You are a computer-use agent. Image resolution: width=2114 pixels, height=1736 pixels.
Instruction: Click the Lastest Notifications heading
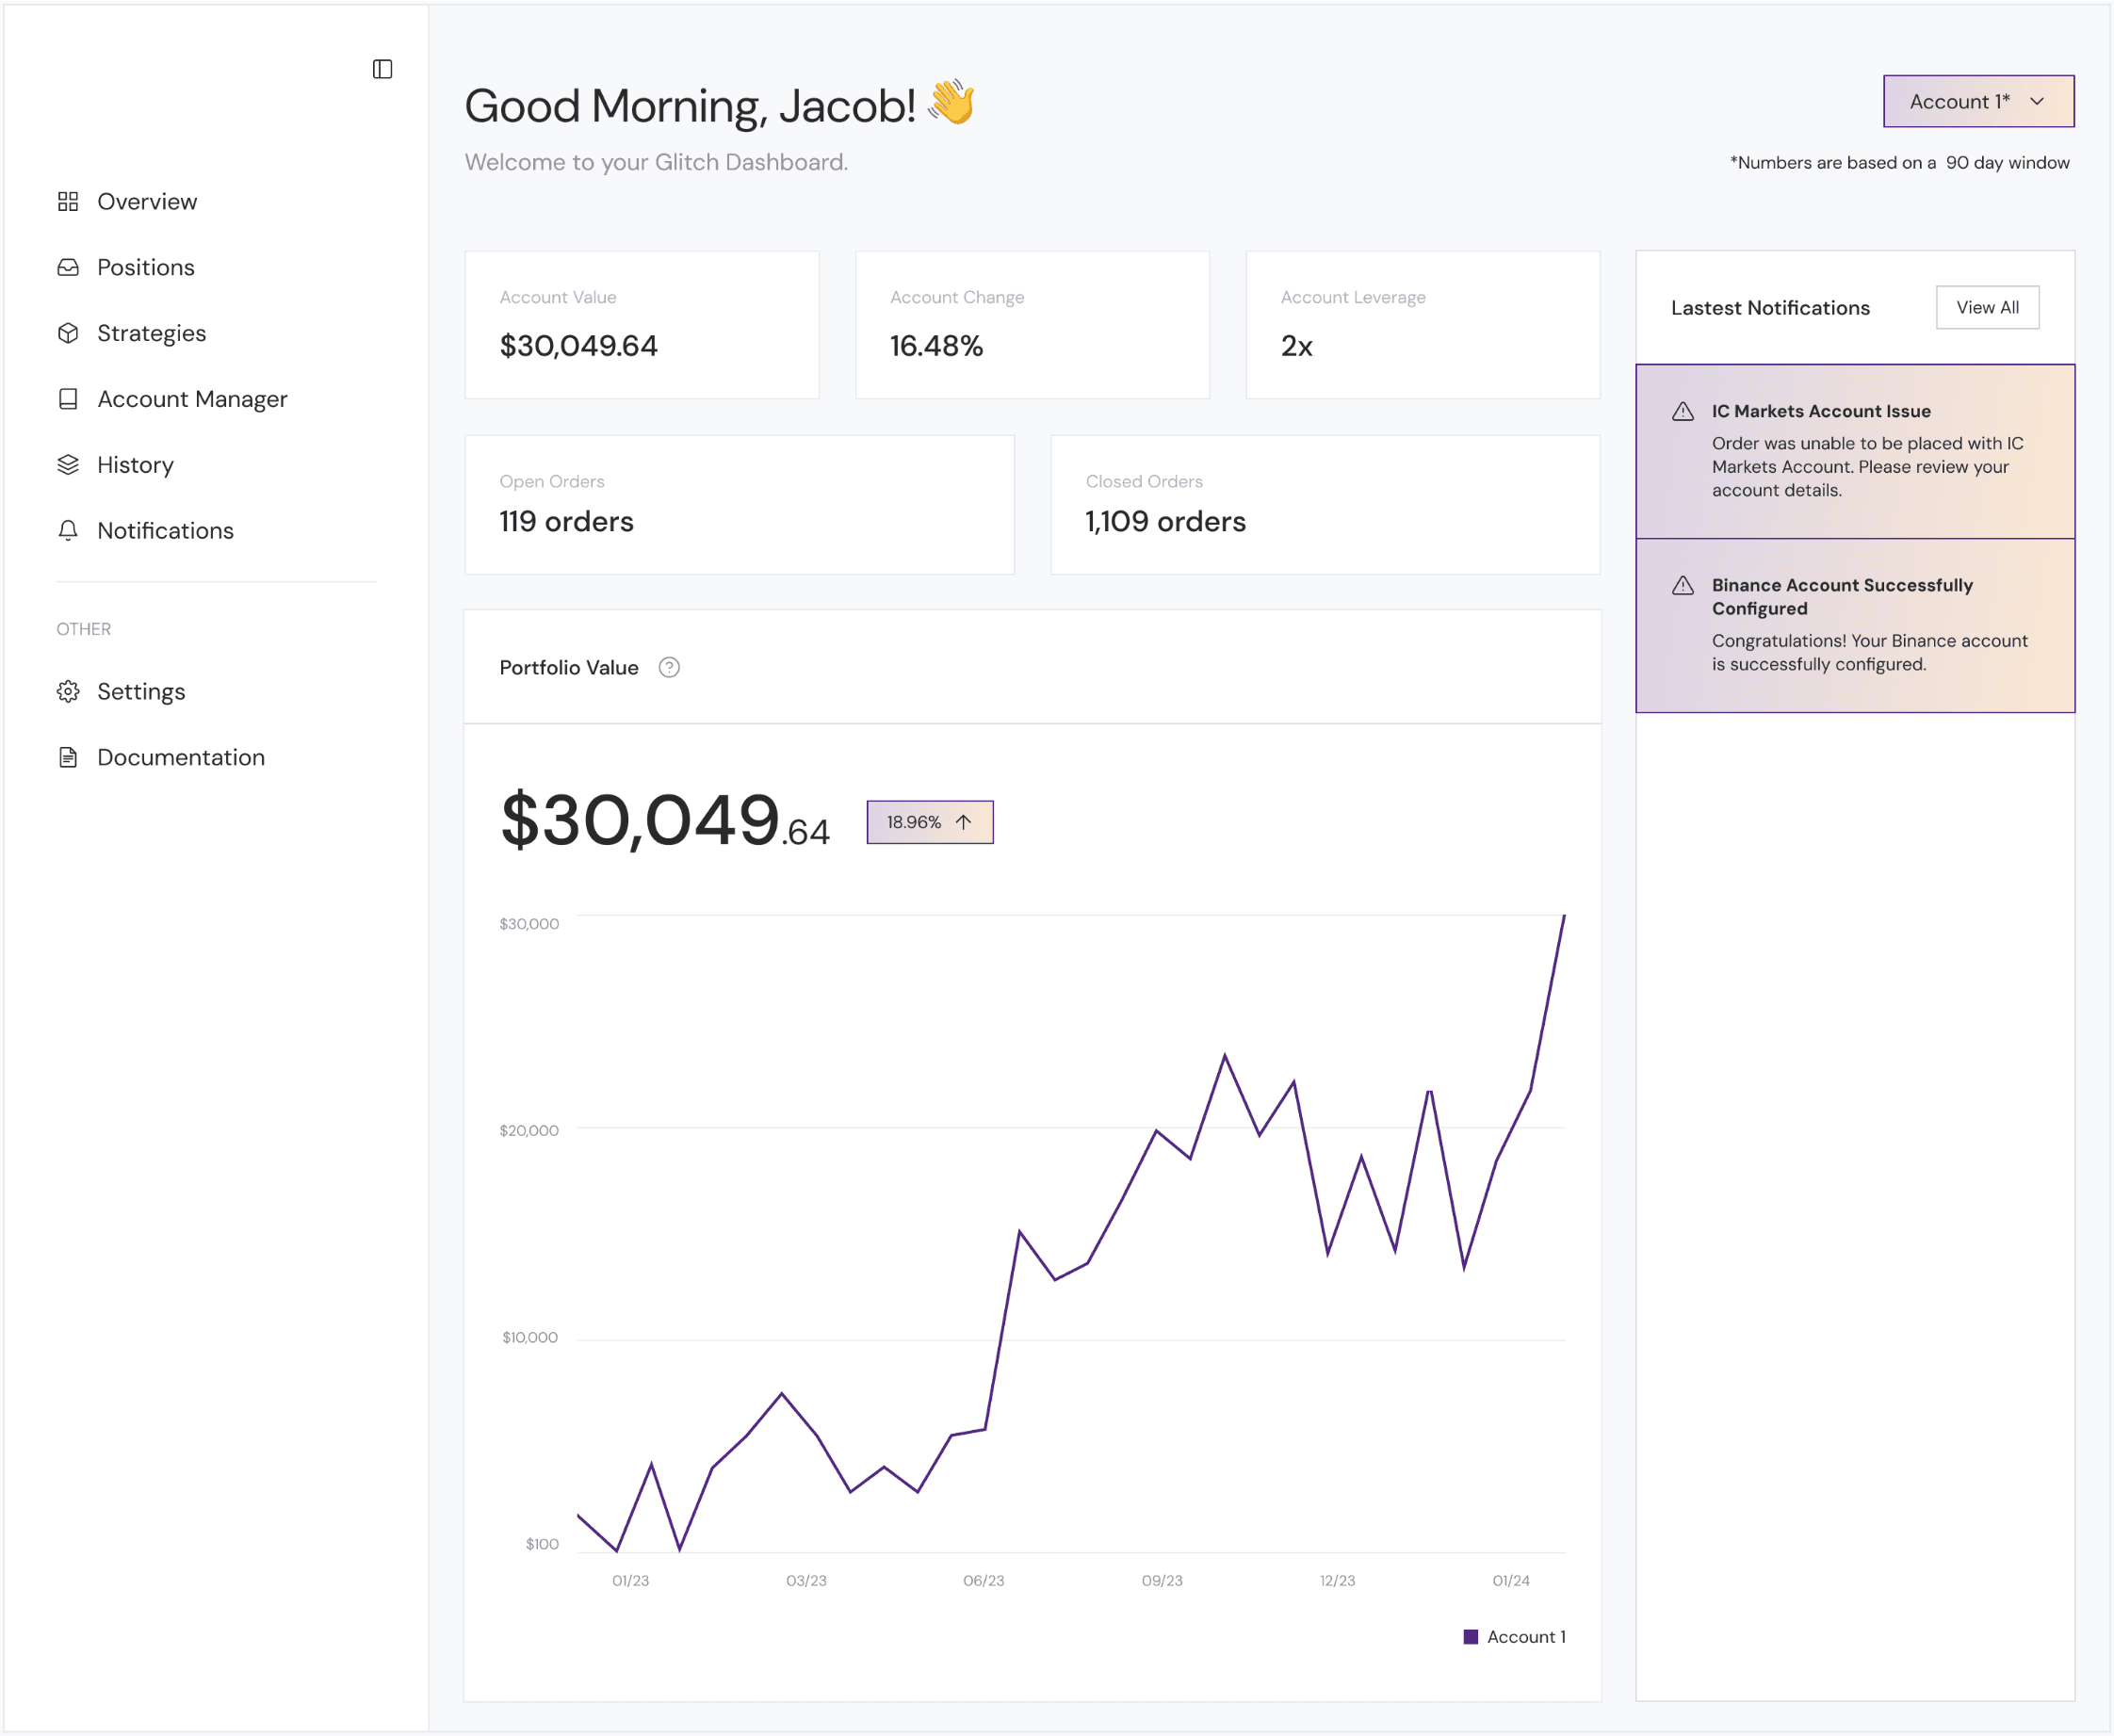coord(1770,308)
